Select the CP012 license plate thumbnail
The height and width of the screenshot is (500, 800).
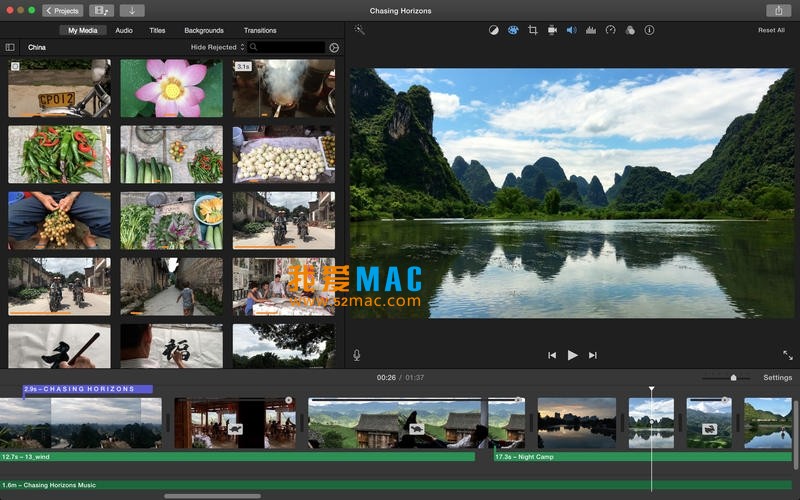(59, 88)
